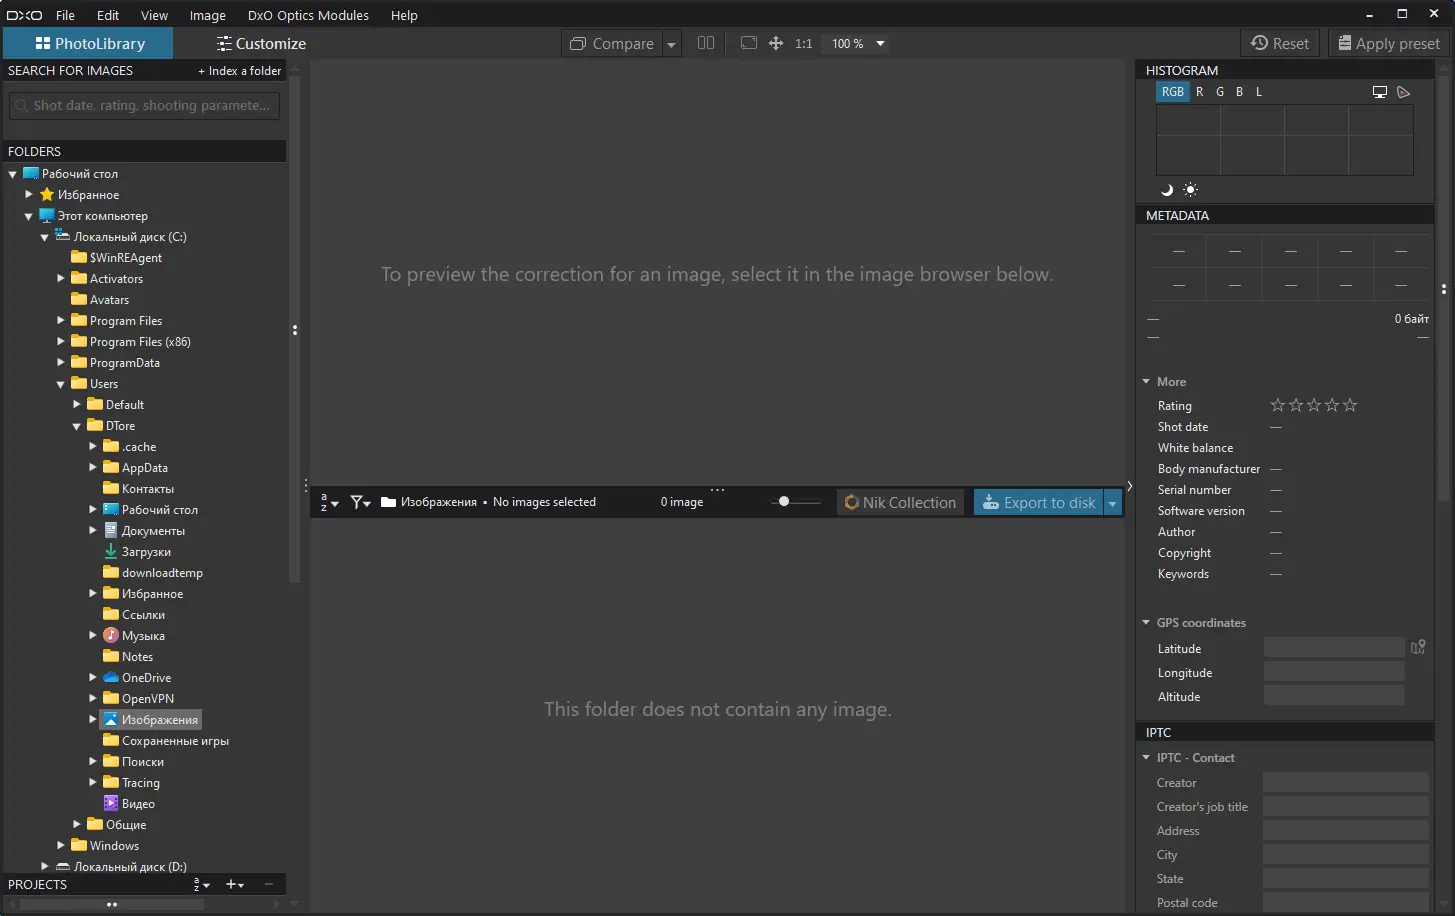Open the View menu
This screenshot has height=916, width=1455.
click(x=154, y=15)
